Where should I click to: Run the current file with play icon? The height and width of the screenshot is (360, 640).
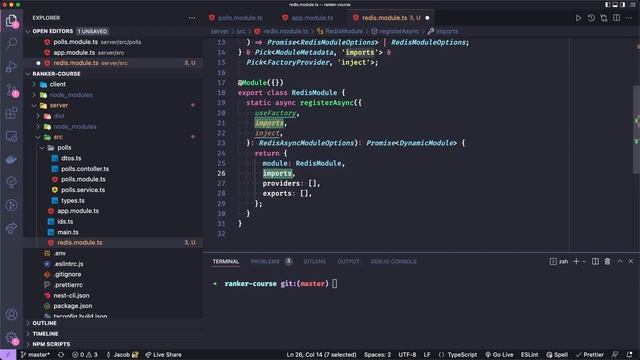pos(578,18)
